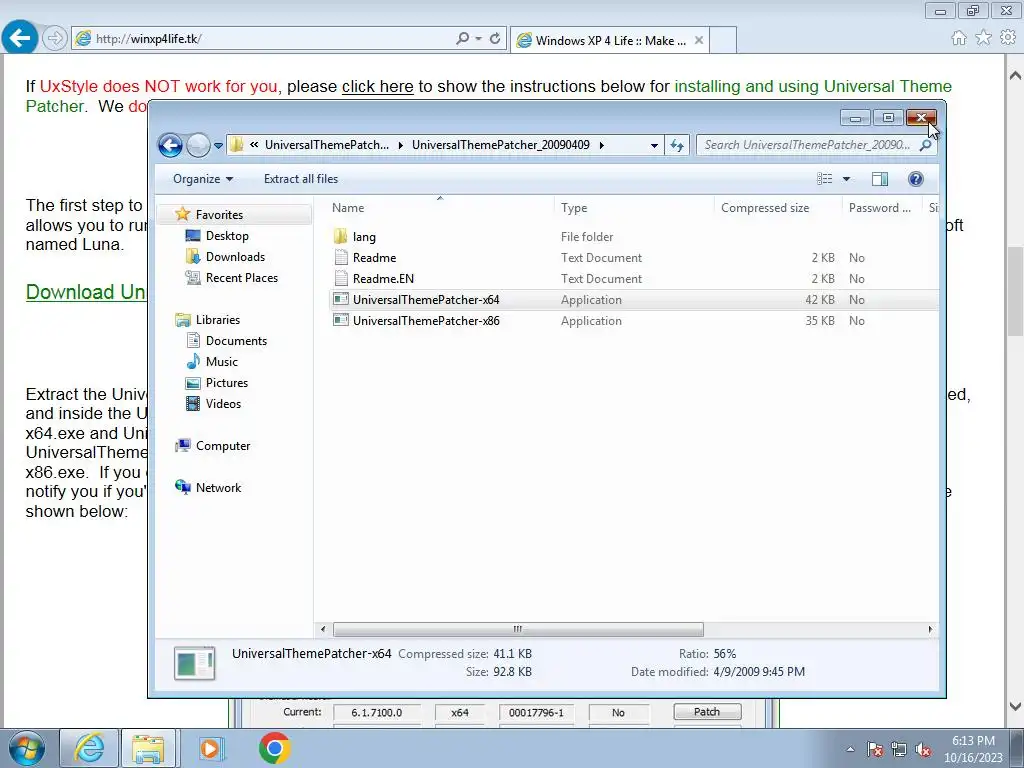The image size is (1024, 768).
Task: Select UniversalThemePatcher-x64 application icon
Action: (x=341, y=299)
